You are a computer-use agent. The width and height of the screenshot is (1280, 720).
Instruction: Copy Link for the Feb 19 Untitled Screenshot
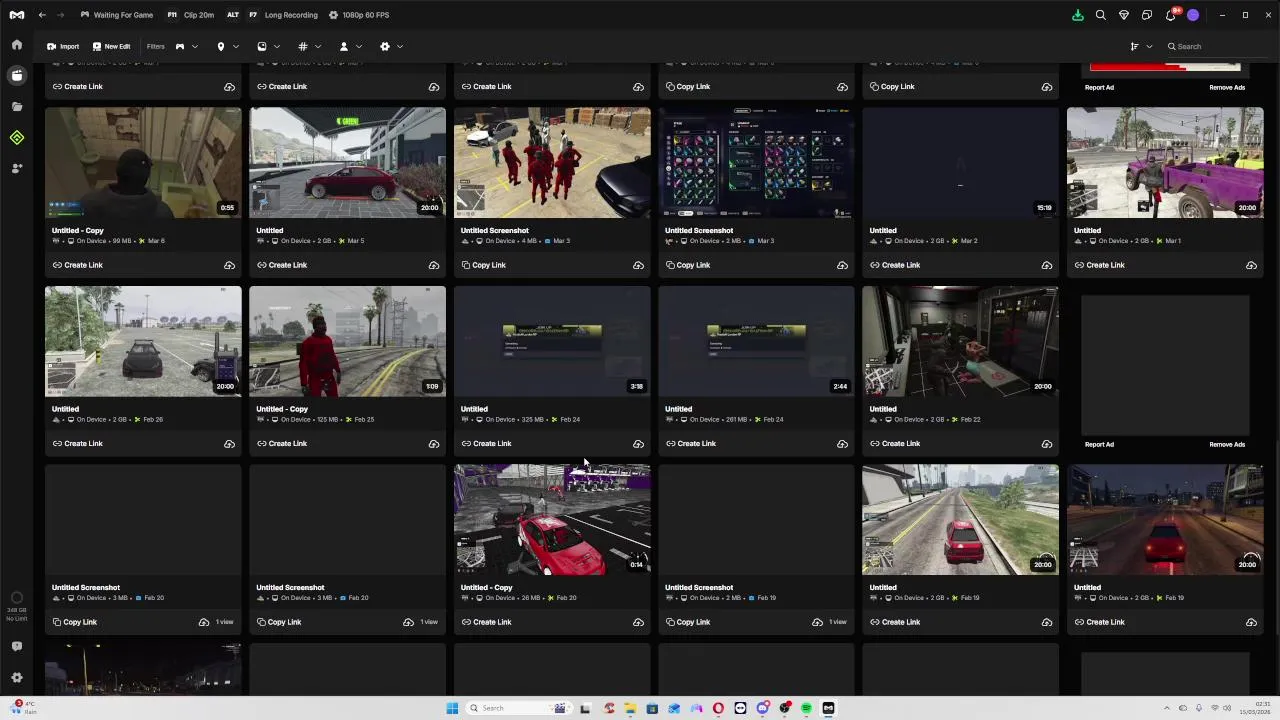pos(688,622)
